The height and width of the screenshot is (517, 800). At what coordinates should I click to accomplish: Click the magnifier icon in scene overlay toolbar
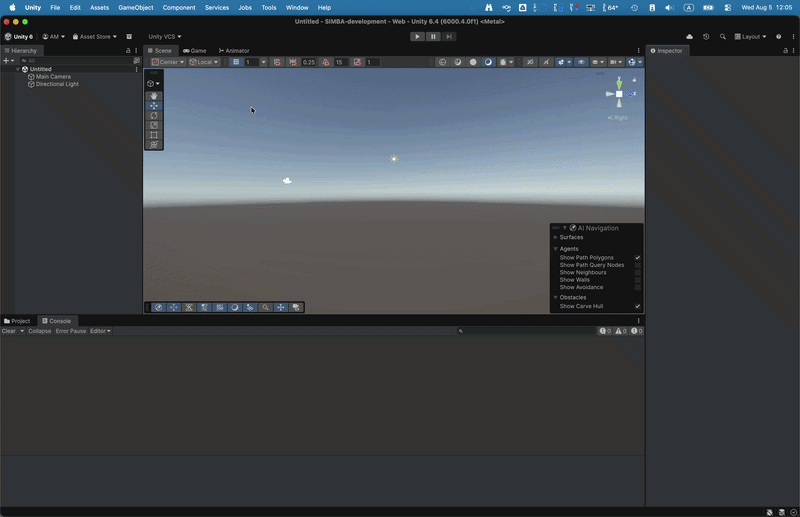point(265,307)
